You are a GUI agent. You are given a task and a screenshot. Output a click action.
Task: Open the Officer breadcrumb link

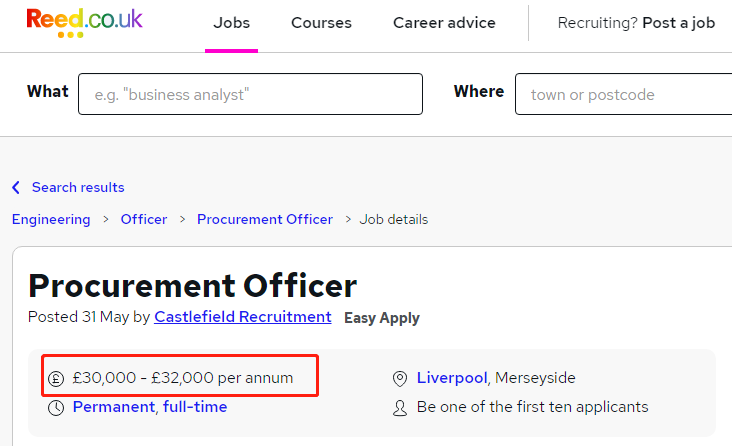tap(144, 219)
